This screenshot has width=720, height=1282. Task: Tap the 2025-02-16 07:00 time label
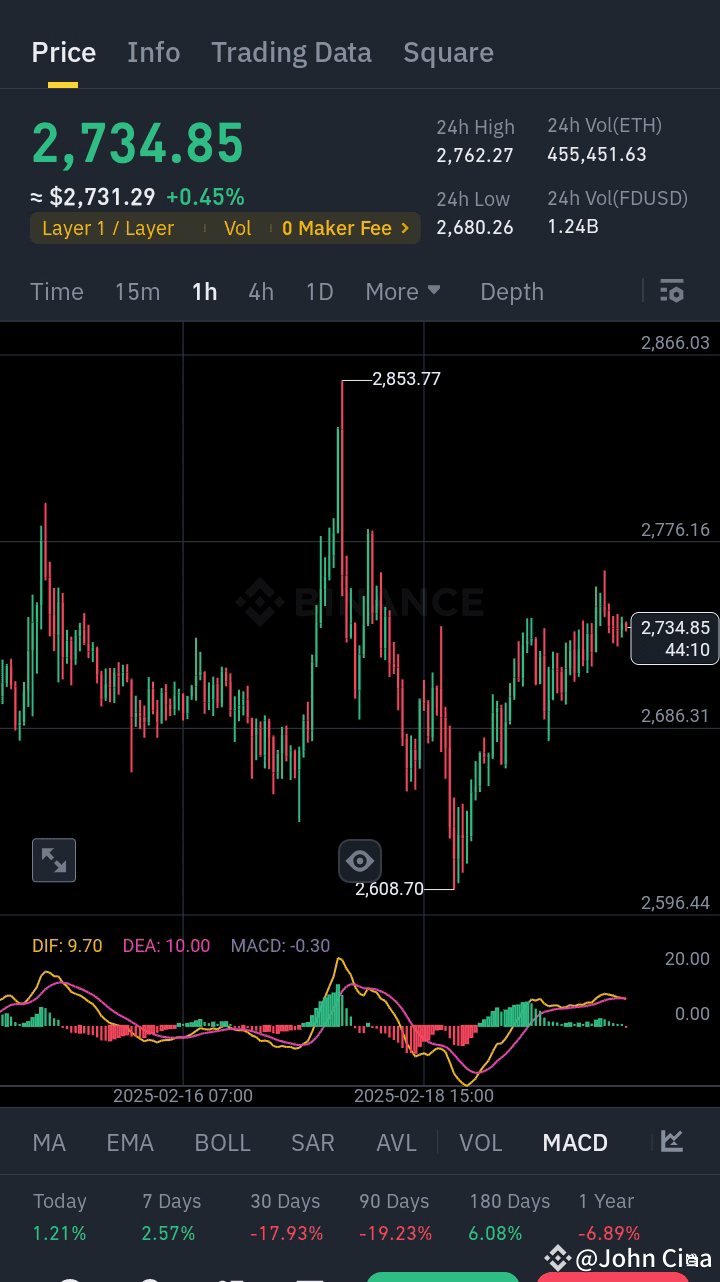(183, 1095)
